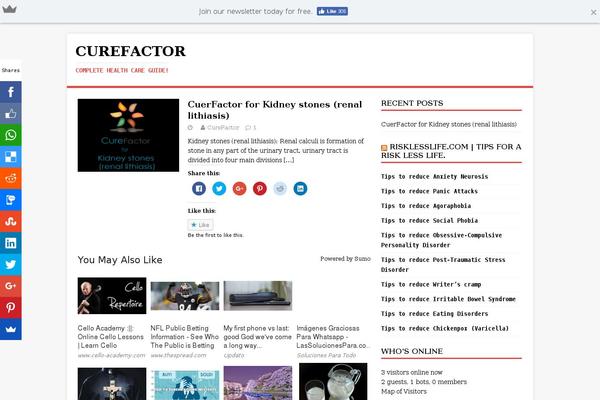Click '3 visitors online now' text

coord(412,372)
